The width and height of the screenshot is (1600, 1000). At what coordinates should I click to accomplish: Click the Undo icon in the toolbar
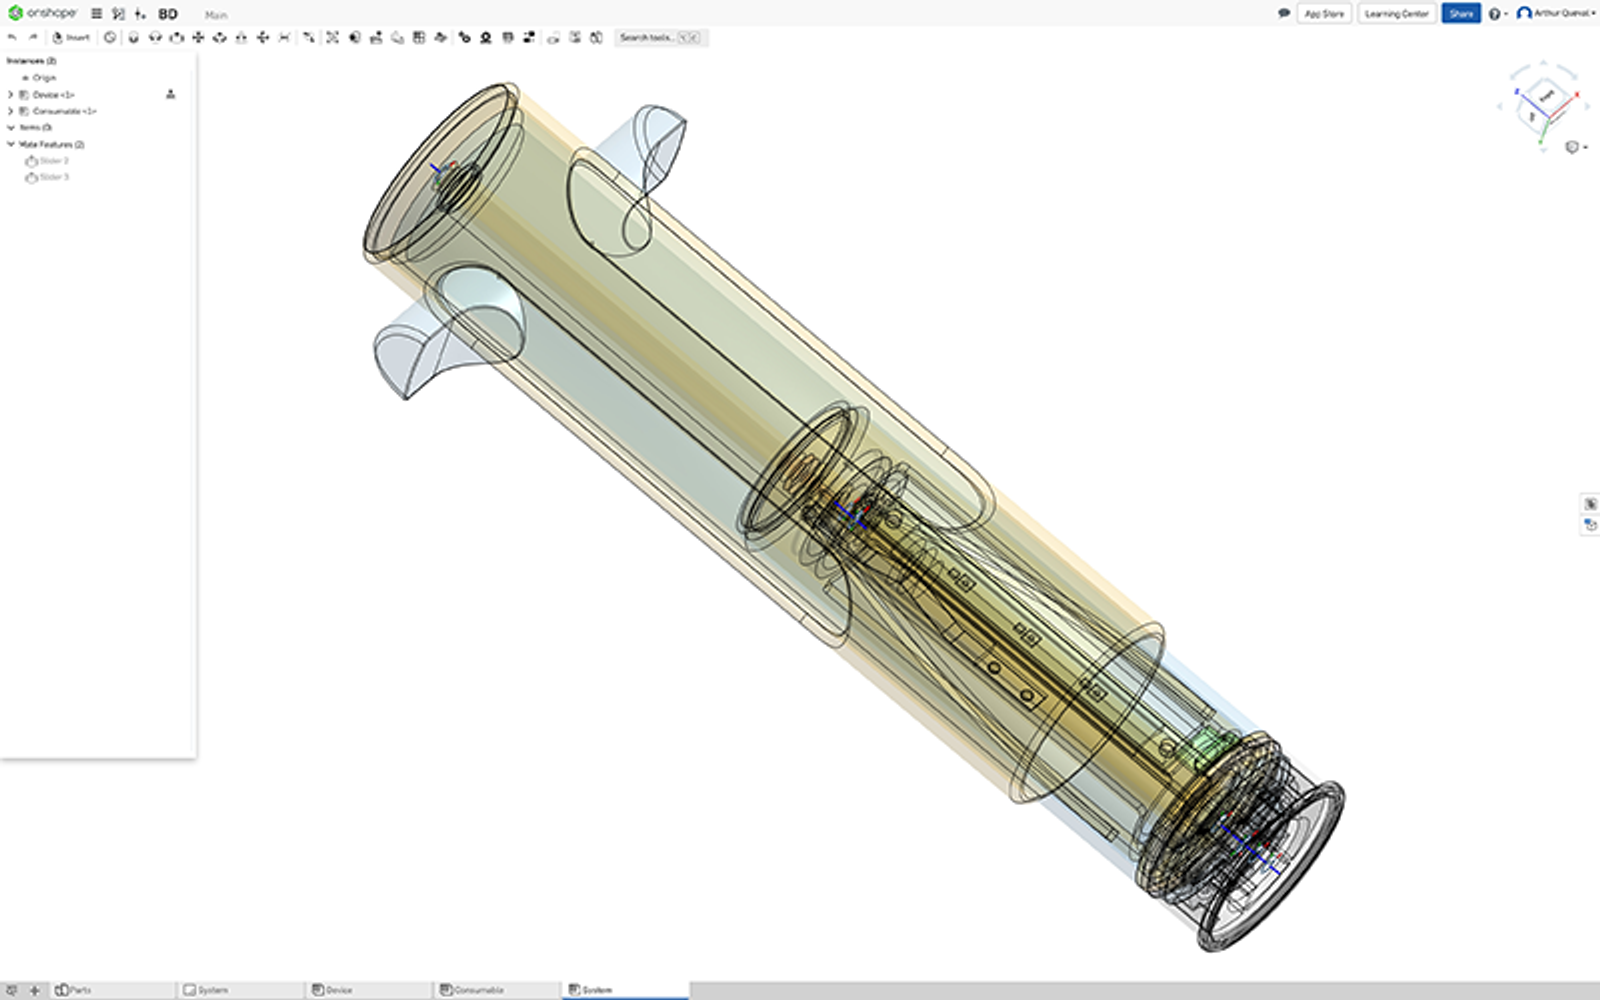click(x=10, y=36)
